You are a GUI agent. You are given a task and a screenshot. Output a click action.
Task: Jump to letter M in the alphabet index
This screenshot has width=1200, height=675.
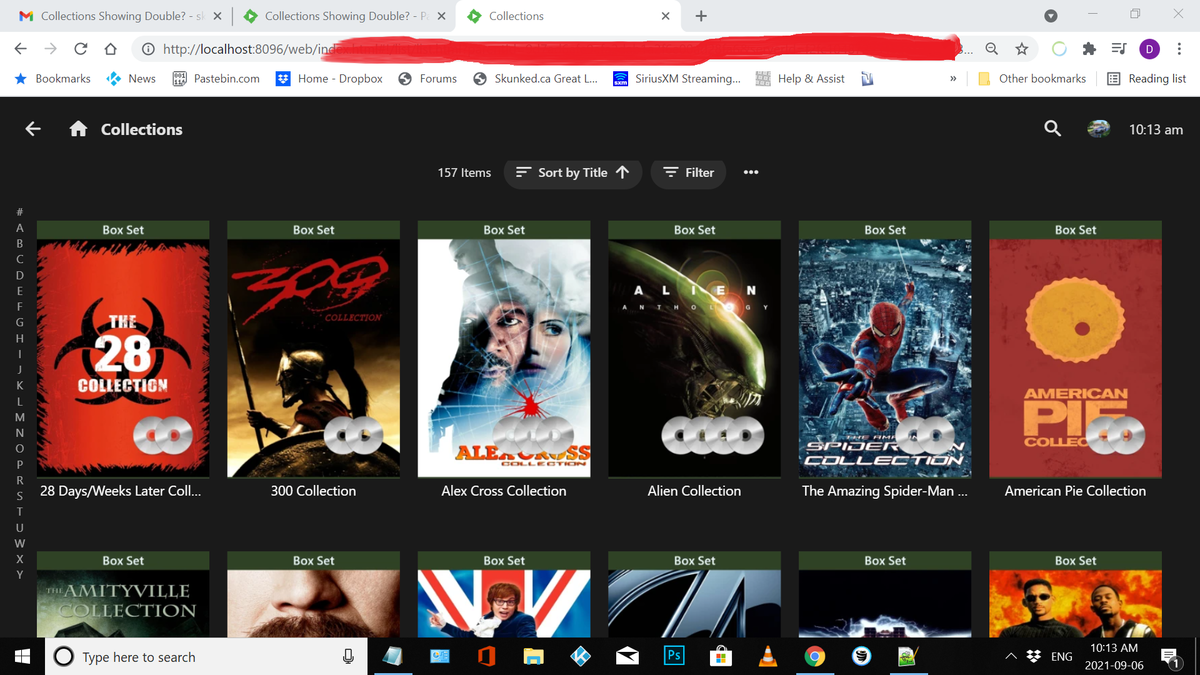pos(19,417)
